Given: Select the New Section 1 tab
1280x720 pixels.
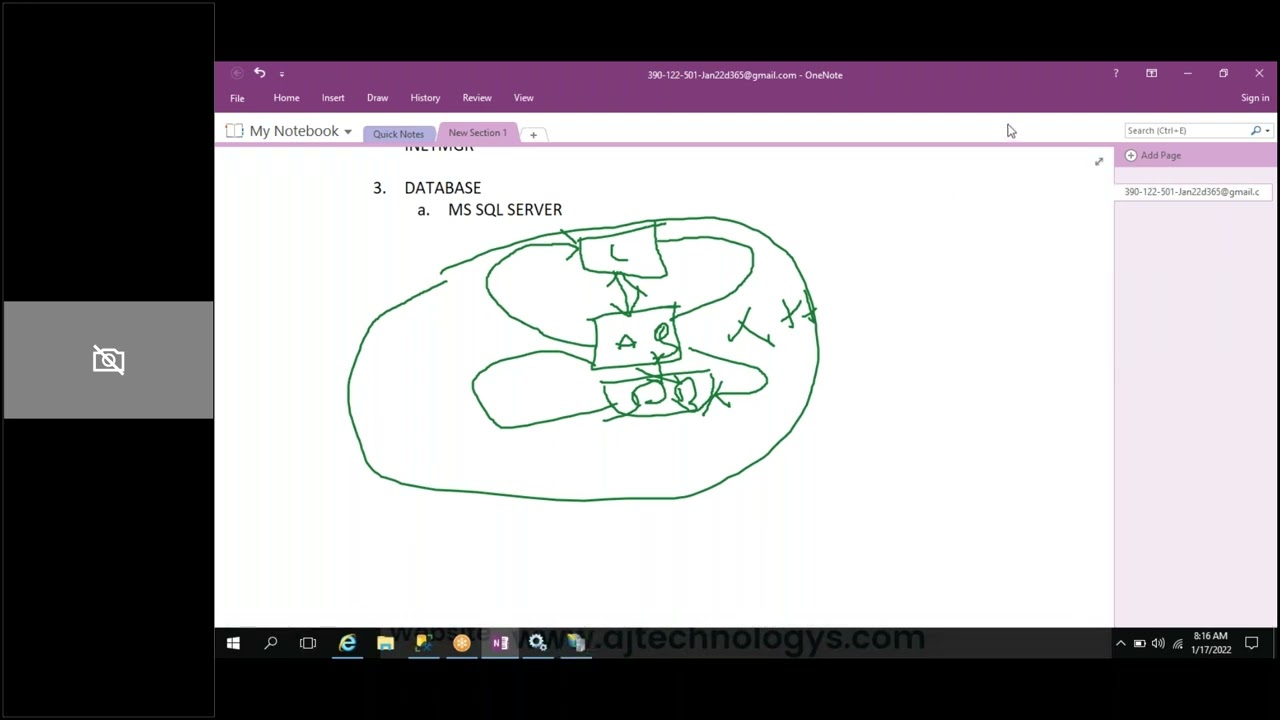Looking at the screenshot, I should (x=477, y=133).
